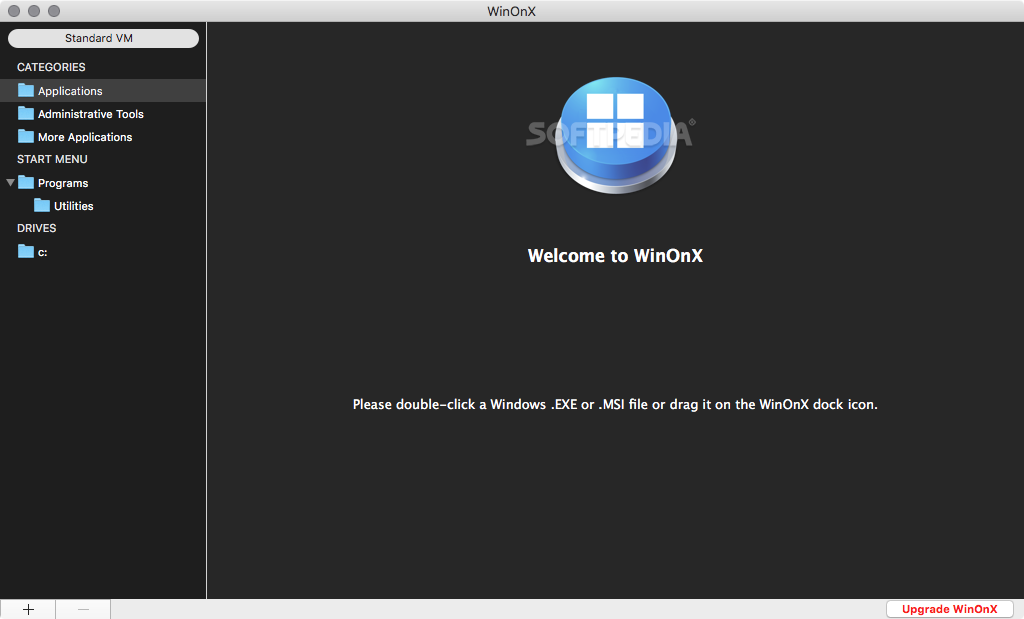Click the Programs folder icon

pyautogui.click(x=25, y=182)
